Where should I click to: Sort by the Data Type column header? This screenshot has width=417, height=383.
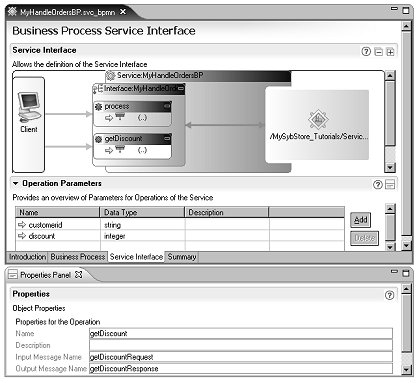(x=142, y=212)
